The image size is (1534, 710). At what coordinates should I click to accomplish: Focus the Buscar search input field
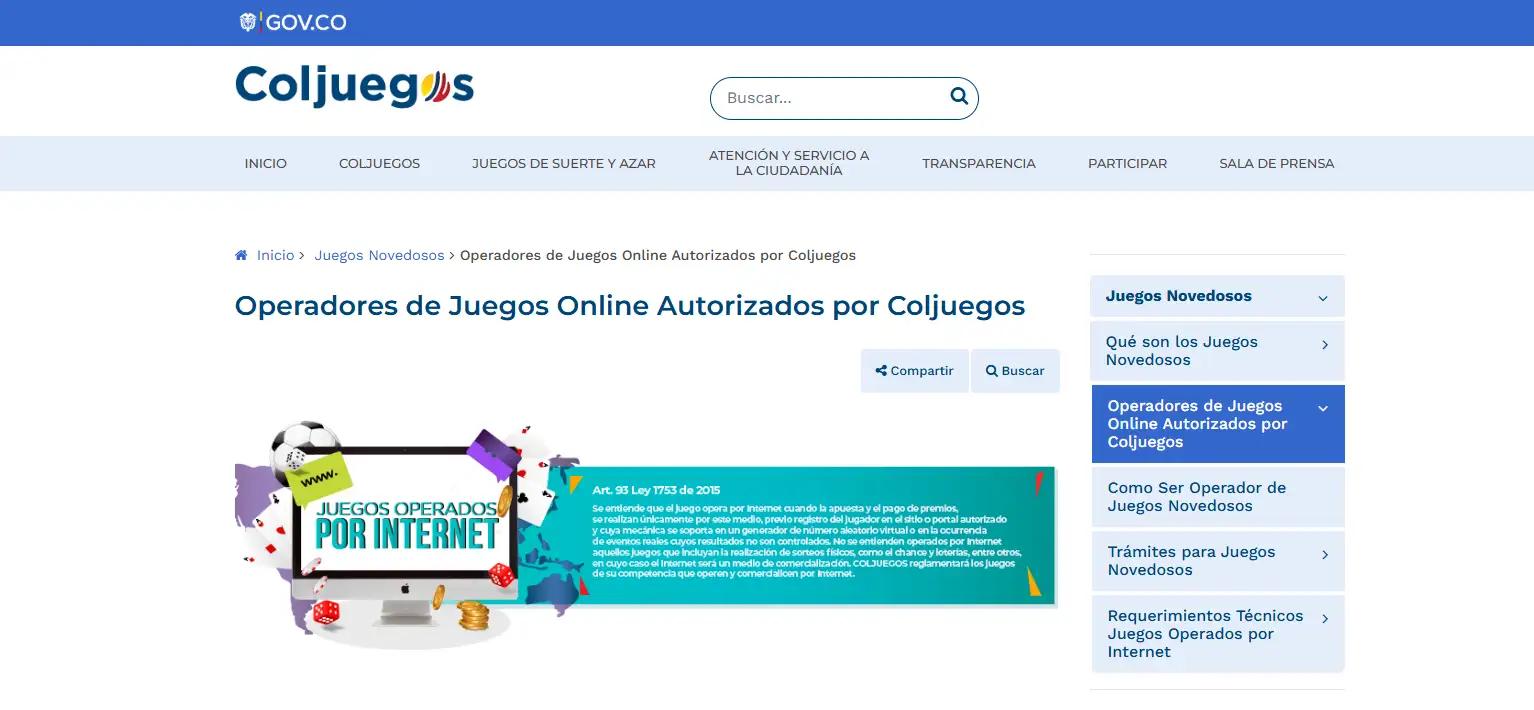pos(844,98)
